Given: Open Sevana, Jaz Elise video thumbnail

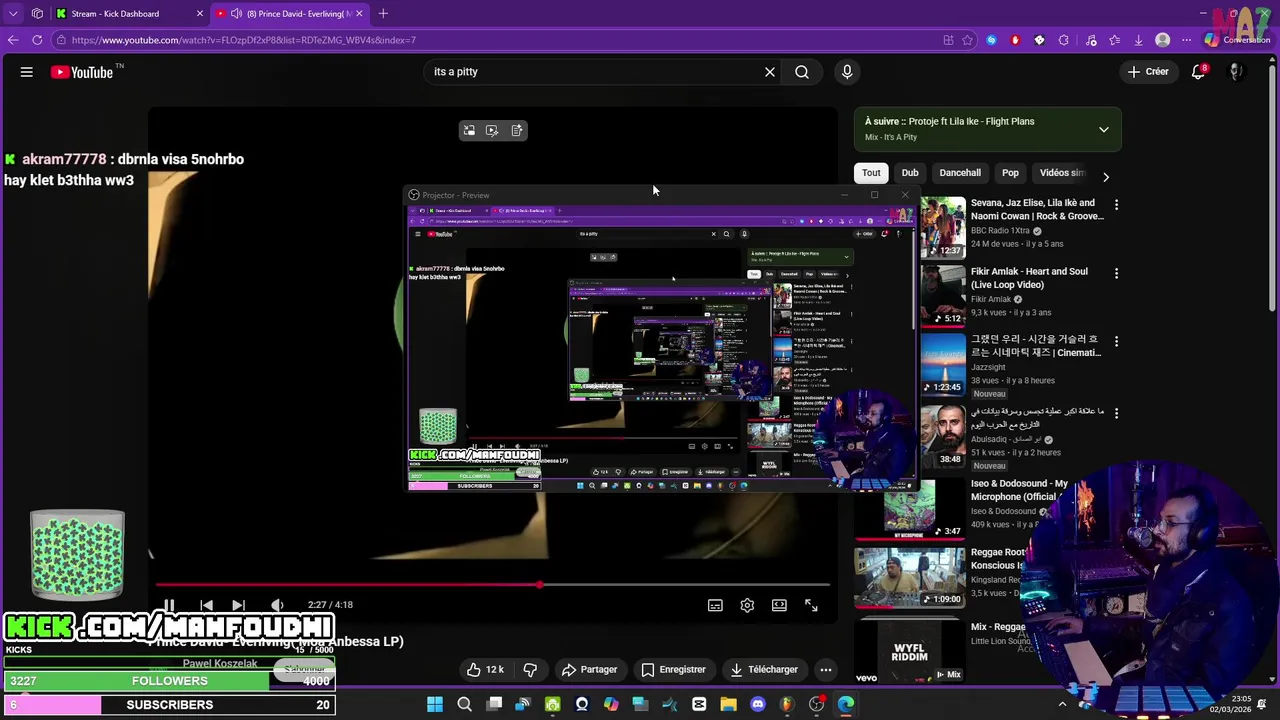Looking at the screenshot, I should [x=943, y=227].
